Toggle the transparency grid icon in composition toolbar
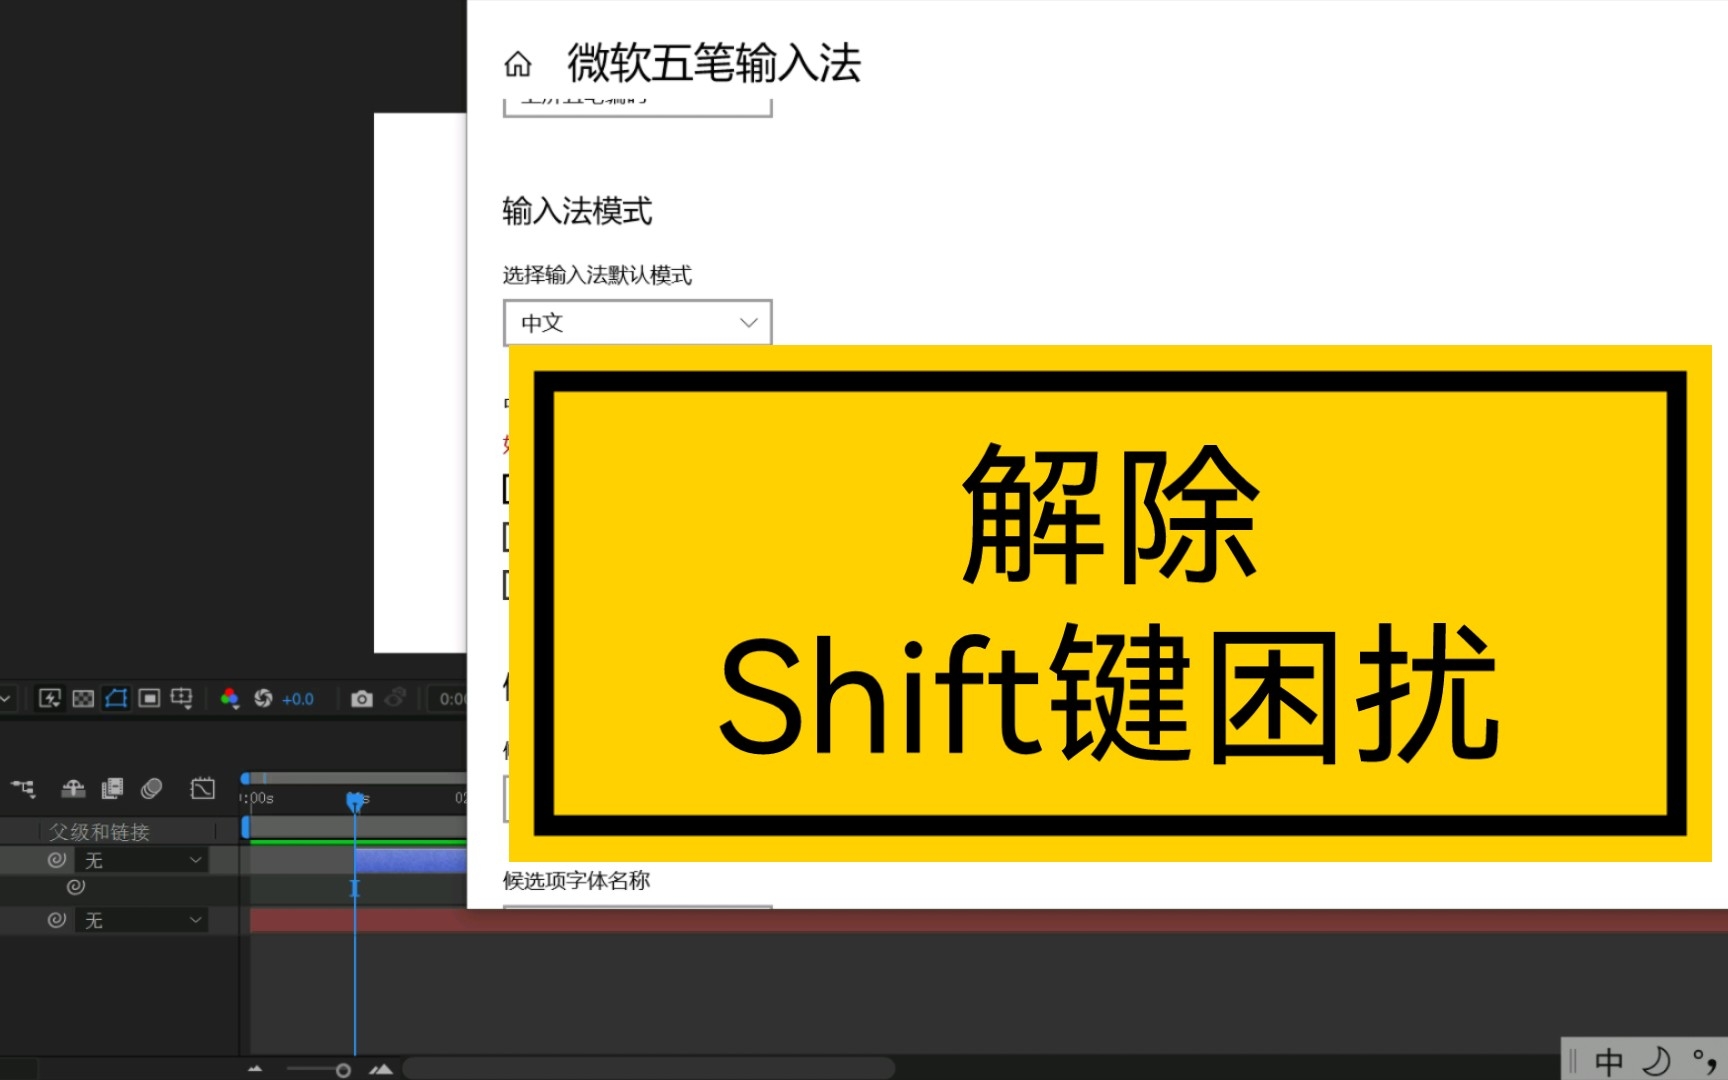Viewport: 1728px width, 1080px height. click(x=85, y=699)
